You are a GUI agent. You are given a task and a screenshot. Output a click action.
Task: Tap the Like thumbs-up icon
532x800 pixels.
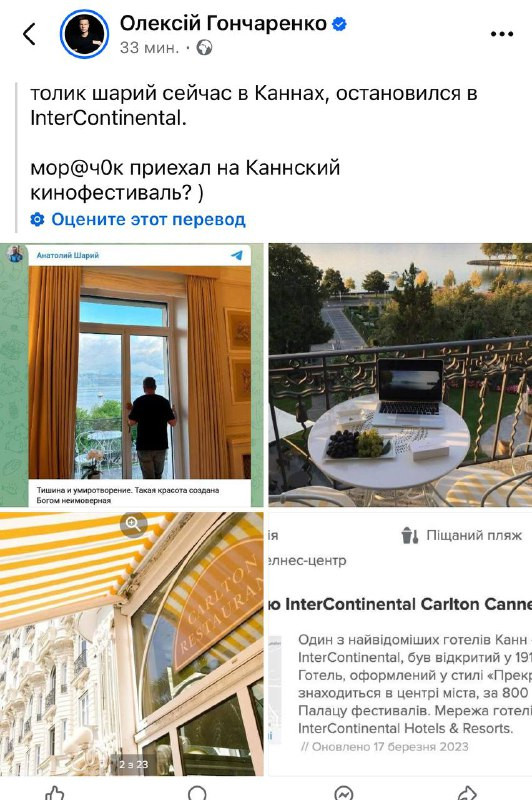55,793
